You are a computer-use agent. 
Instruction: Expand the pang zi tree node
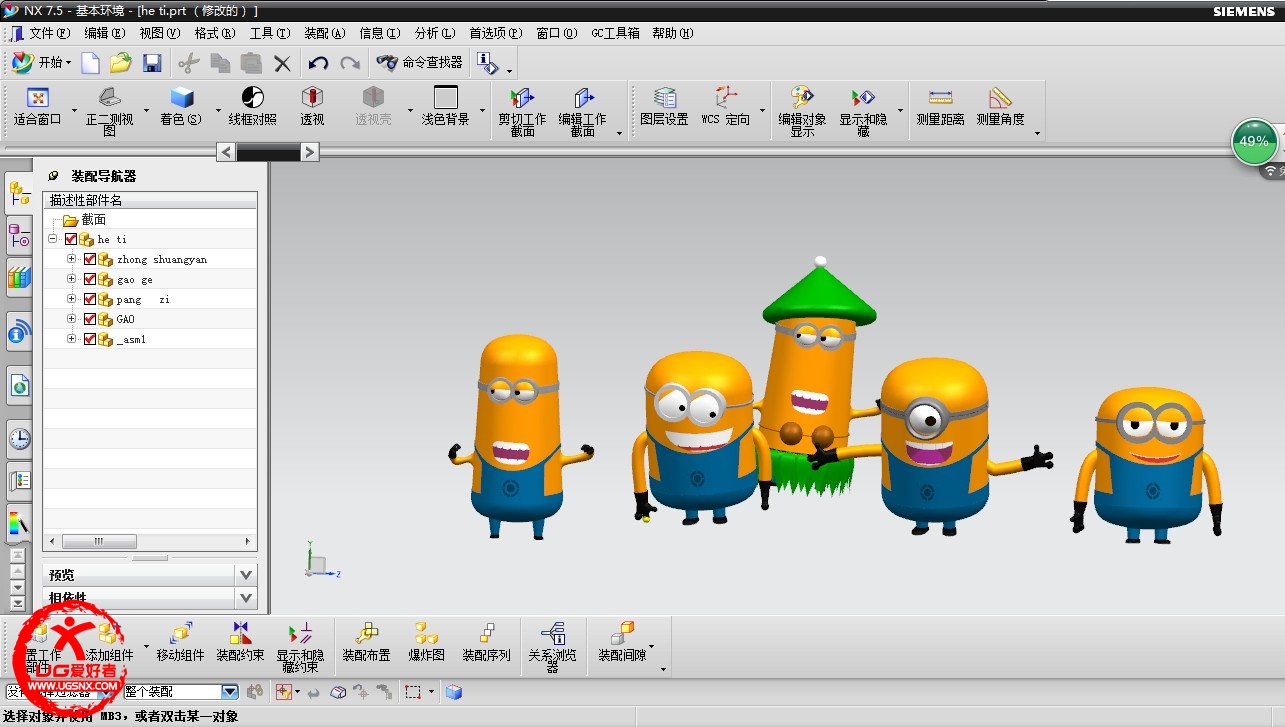click(71, 299)
